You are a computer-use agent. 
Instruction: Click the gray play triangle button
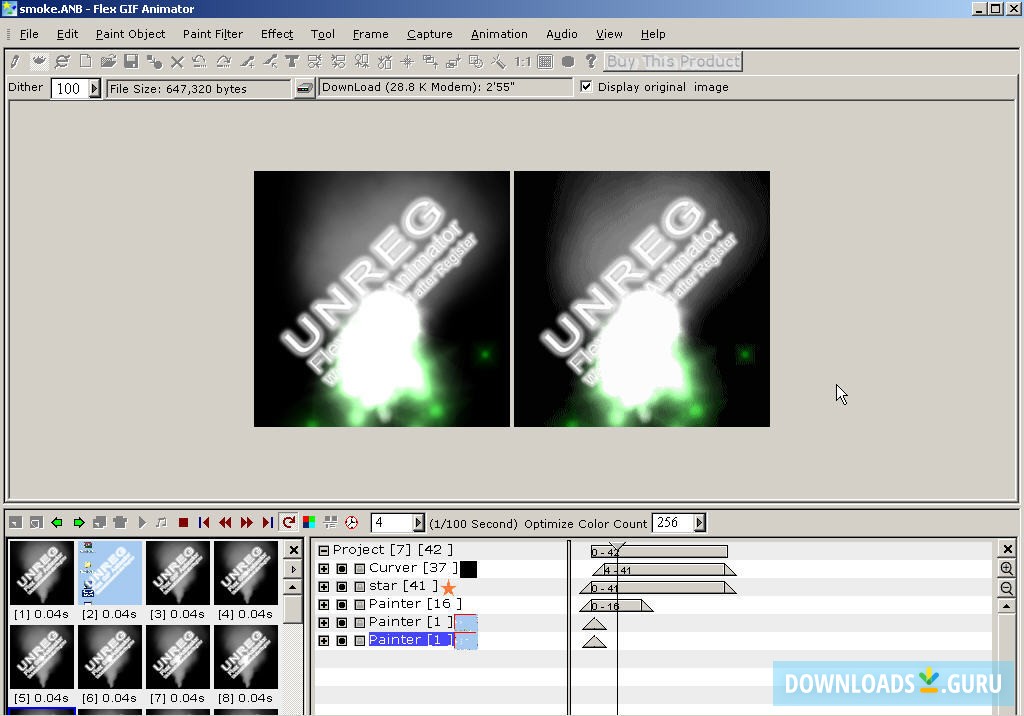[x=142, y=523]
